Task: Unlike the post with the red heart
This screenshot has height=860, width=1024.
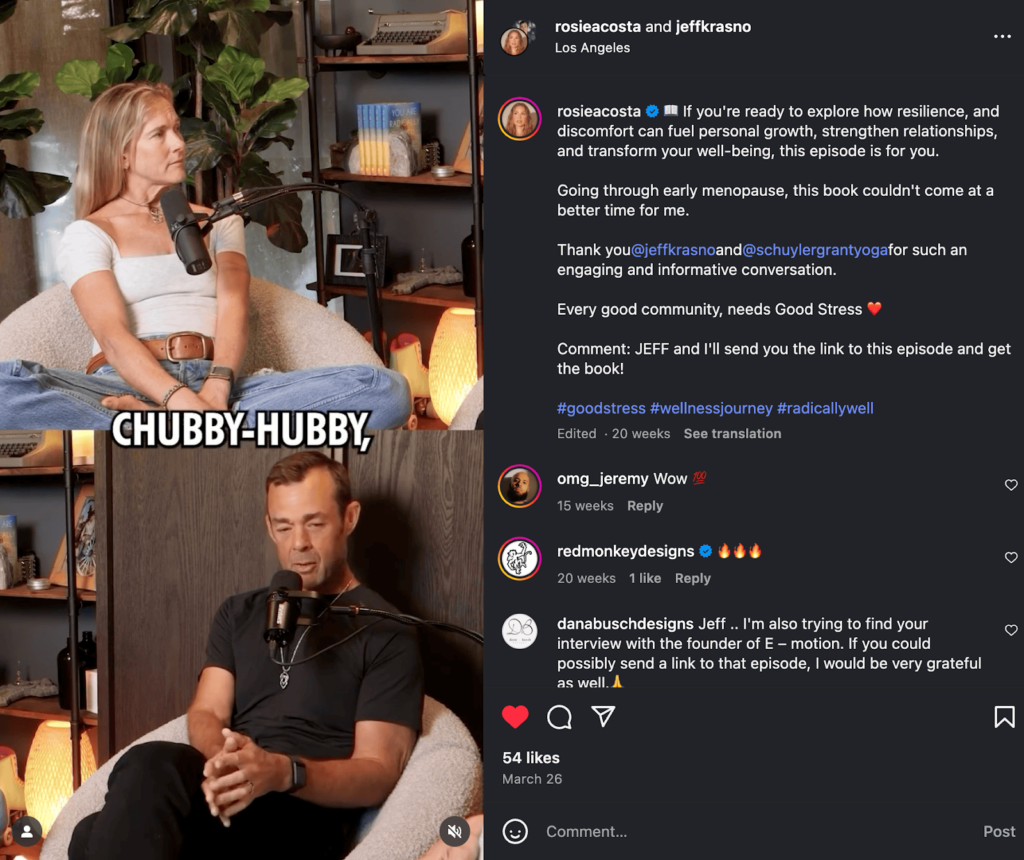Action: 515,717
